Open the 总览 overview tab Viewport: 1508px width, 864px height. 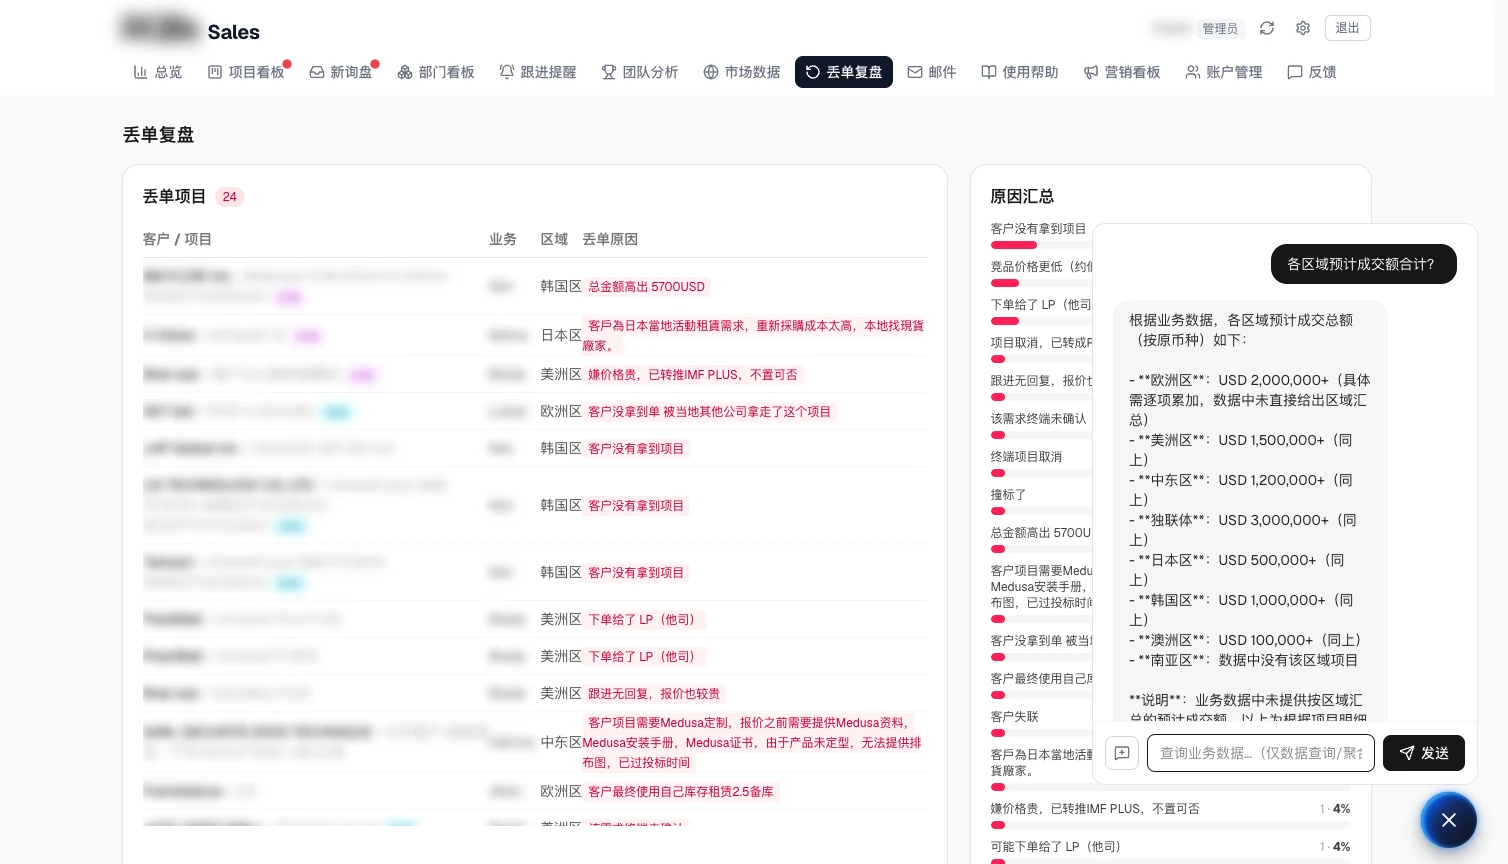coord(158,72)
